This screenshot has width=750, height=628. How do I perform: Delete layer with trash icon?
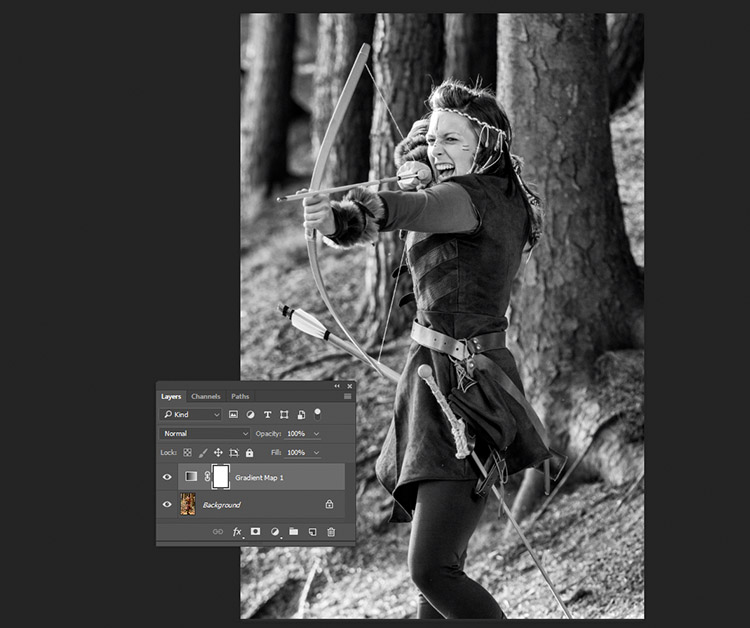[331, 532]
